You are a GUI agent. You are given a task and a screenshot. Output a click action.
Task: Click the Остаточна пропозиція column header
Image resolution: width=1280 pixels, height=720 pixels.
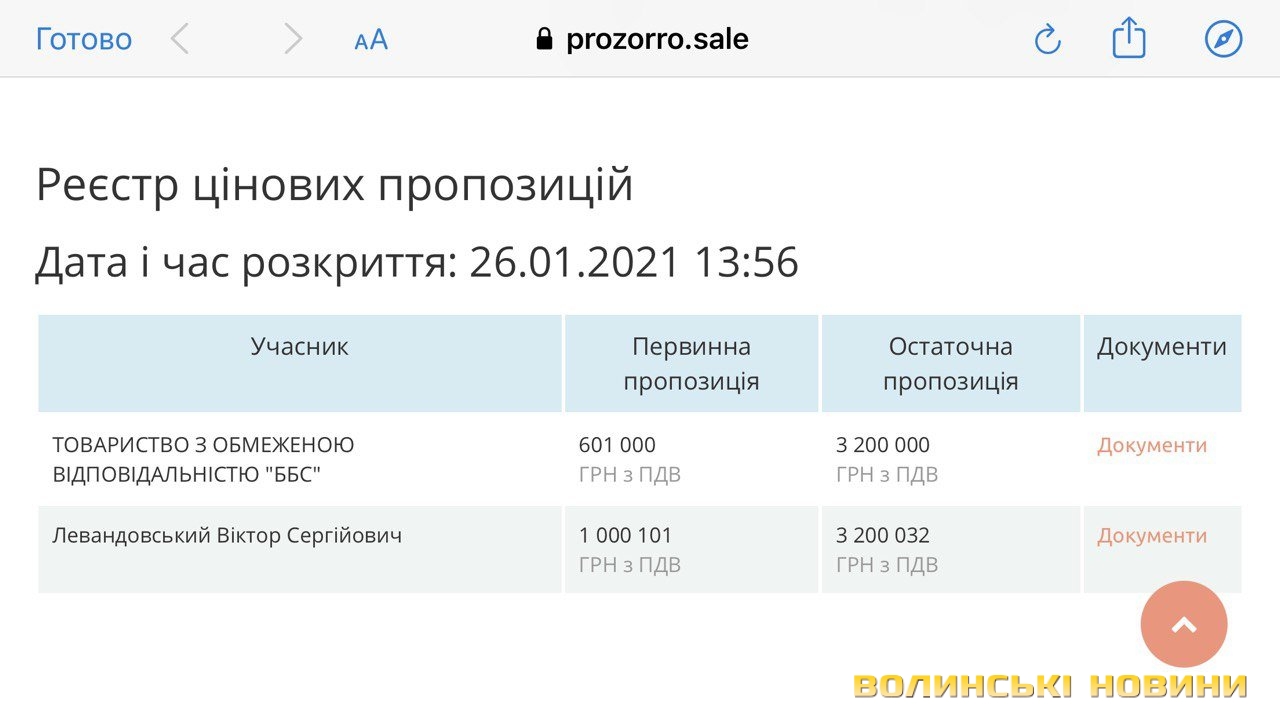click(950, 364)
